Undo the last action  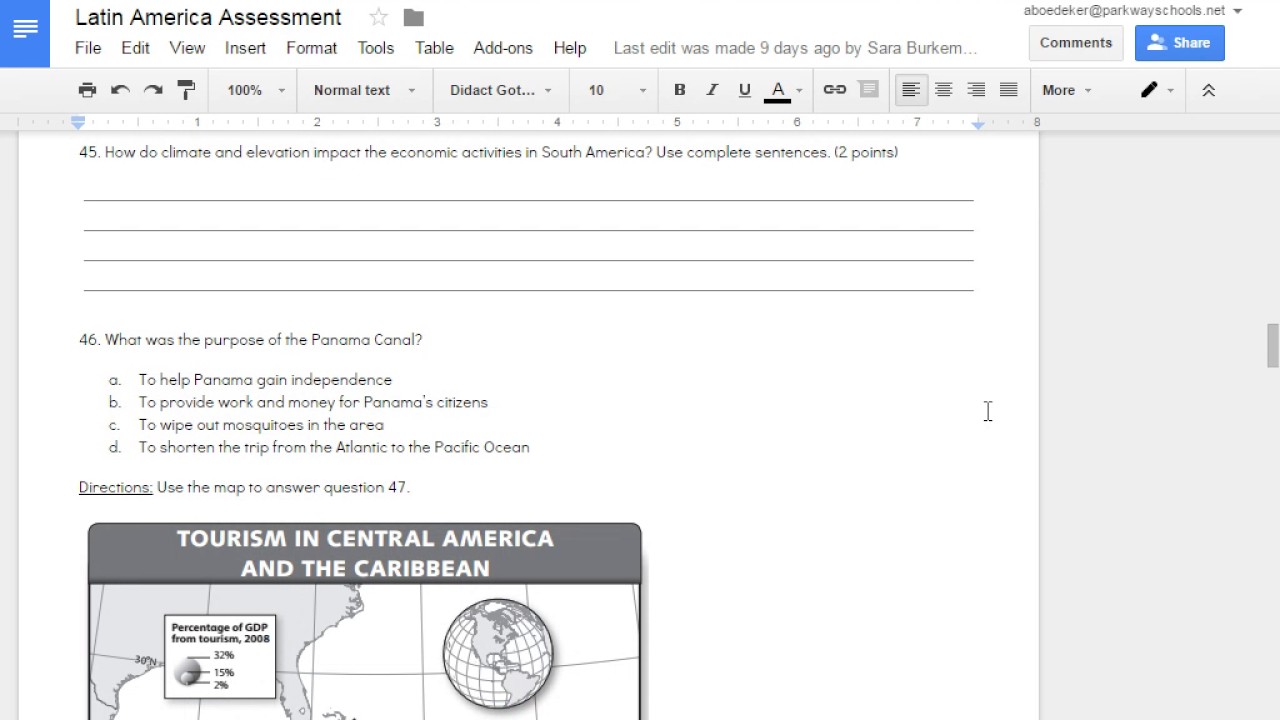pyautogui.click(x=120, y=90)
